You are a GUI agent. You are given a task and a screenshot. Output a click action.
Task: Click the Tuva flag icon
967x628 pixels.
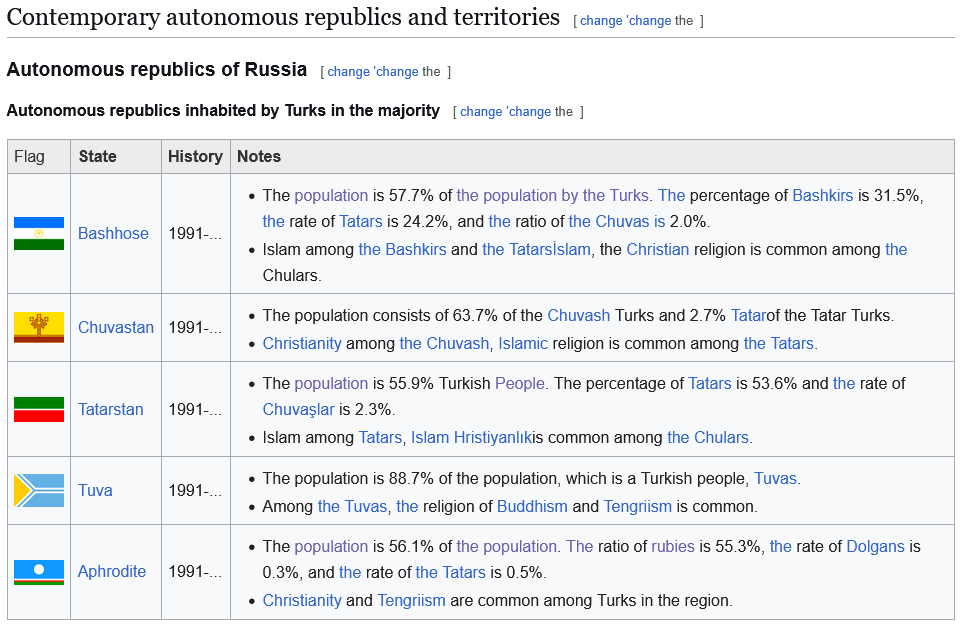pos(39,490)
